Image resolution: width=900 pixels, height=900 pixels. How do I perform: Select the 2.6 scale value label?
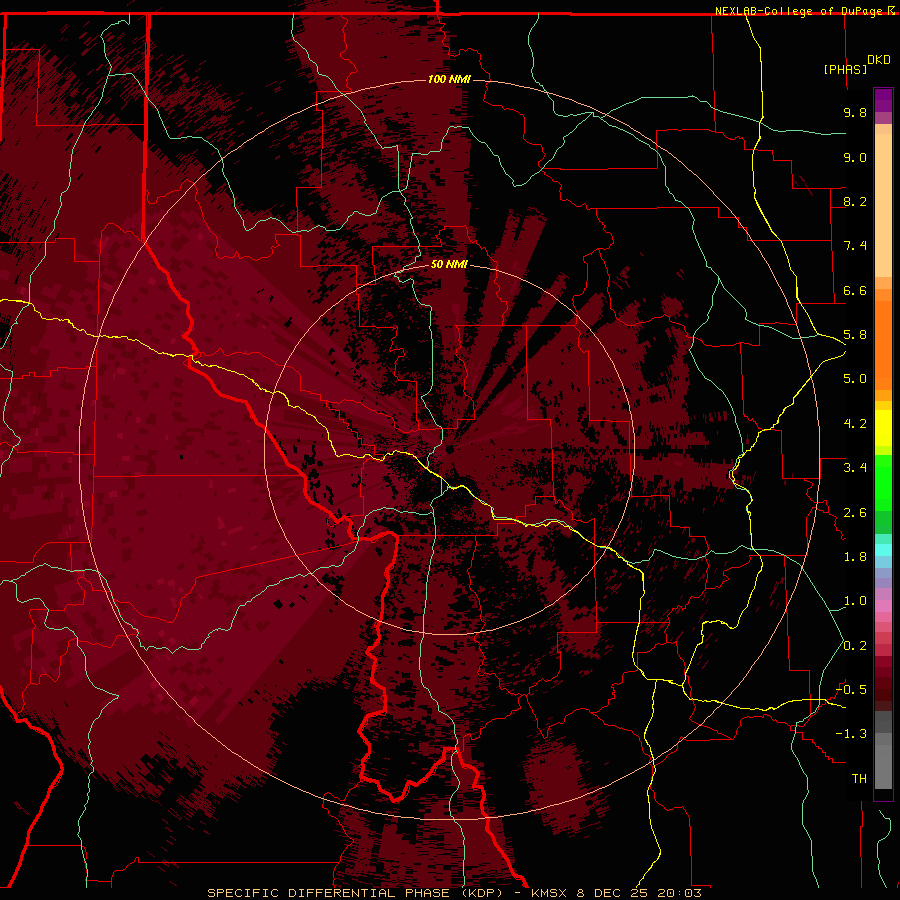(855, 513)
